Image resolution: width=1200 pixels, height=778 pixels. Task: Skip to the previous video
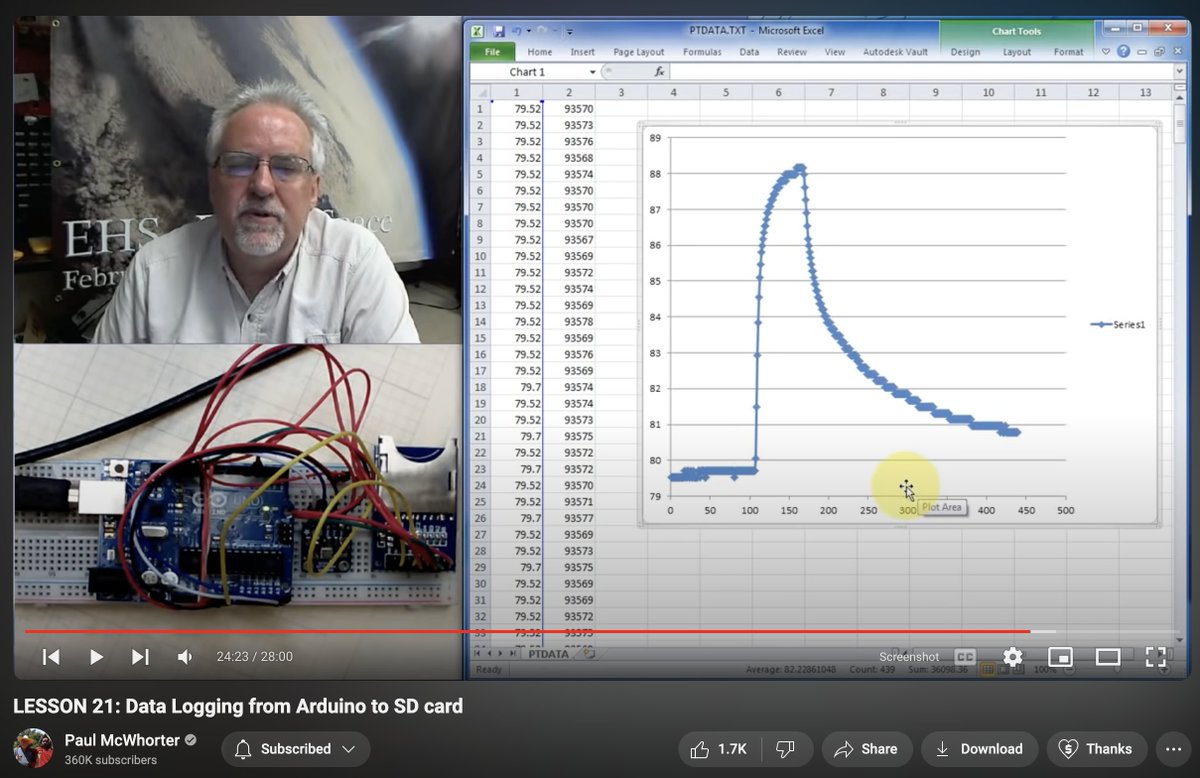[x=51, y=657]
